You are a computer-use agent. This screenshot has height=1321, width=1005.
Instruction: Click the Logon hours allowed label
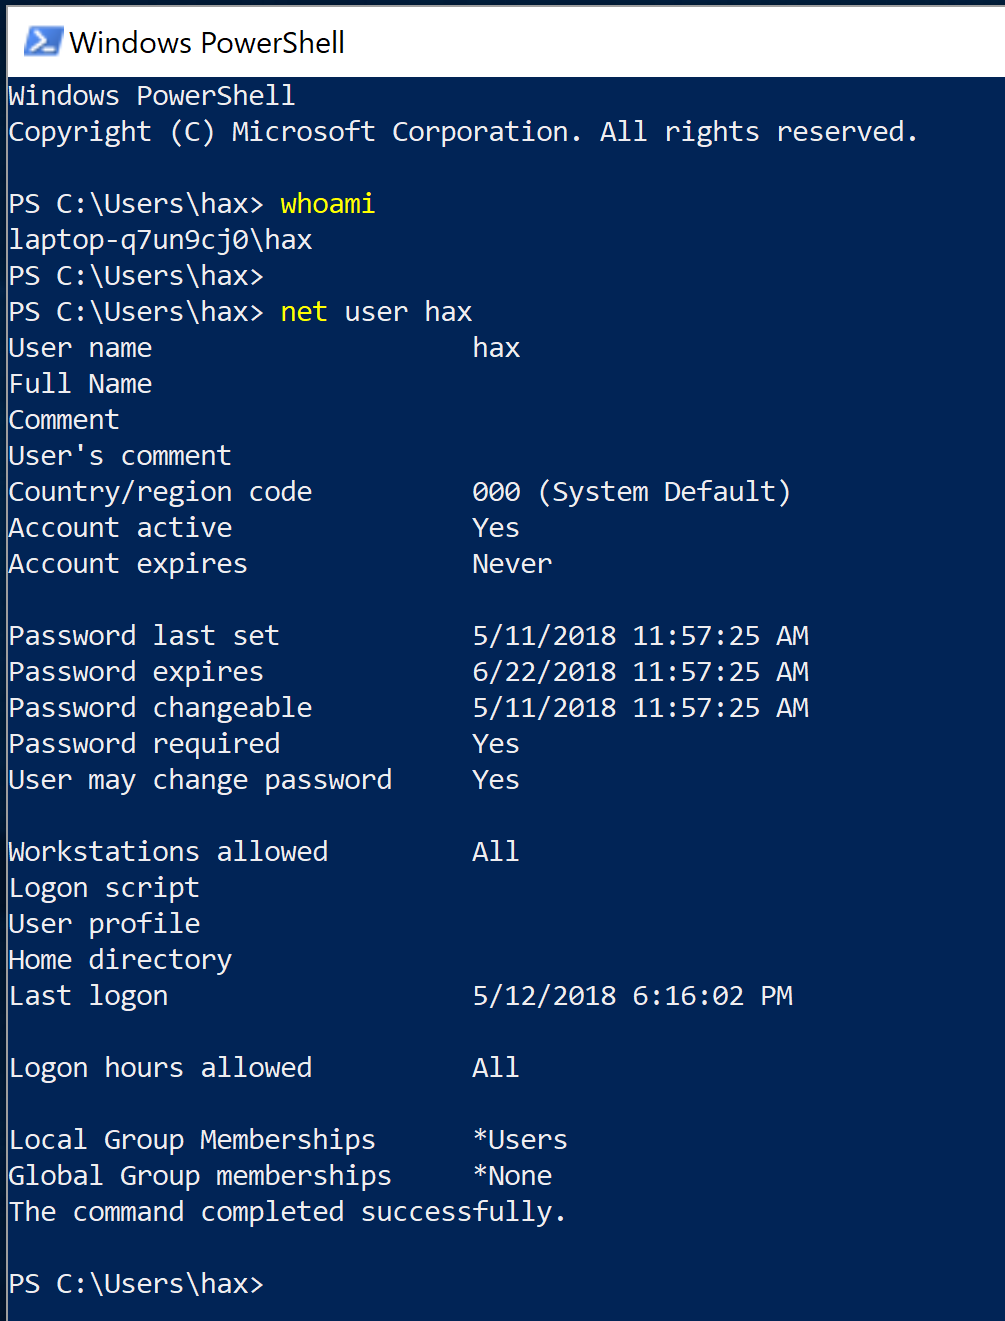coord(161,1068)
